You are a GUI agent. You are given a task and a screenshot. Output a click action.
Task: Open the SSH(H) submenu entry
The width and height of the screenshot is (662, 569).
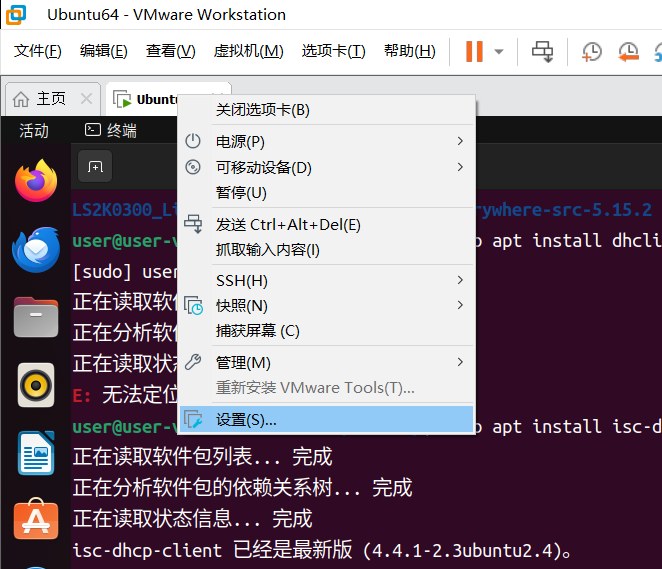[x=326, y=280]
